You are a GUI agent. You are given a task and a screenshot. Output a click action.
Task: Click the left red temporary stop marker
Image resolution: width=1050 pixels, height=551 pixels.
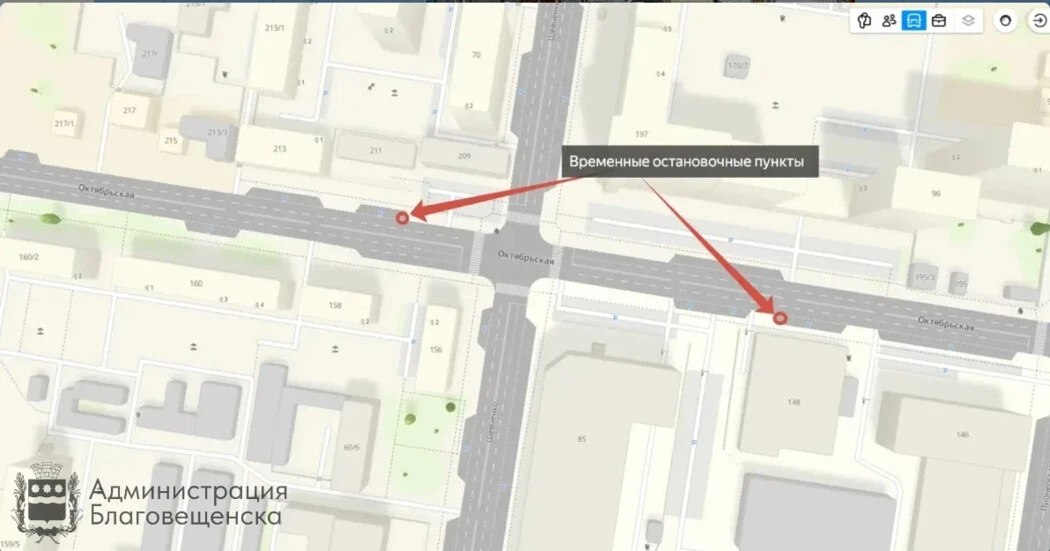point(402,218)
